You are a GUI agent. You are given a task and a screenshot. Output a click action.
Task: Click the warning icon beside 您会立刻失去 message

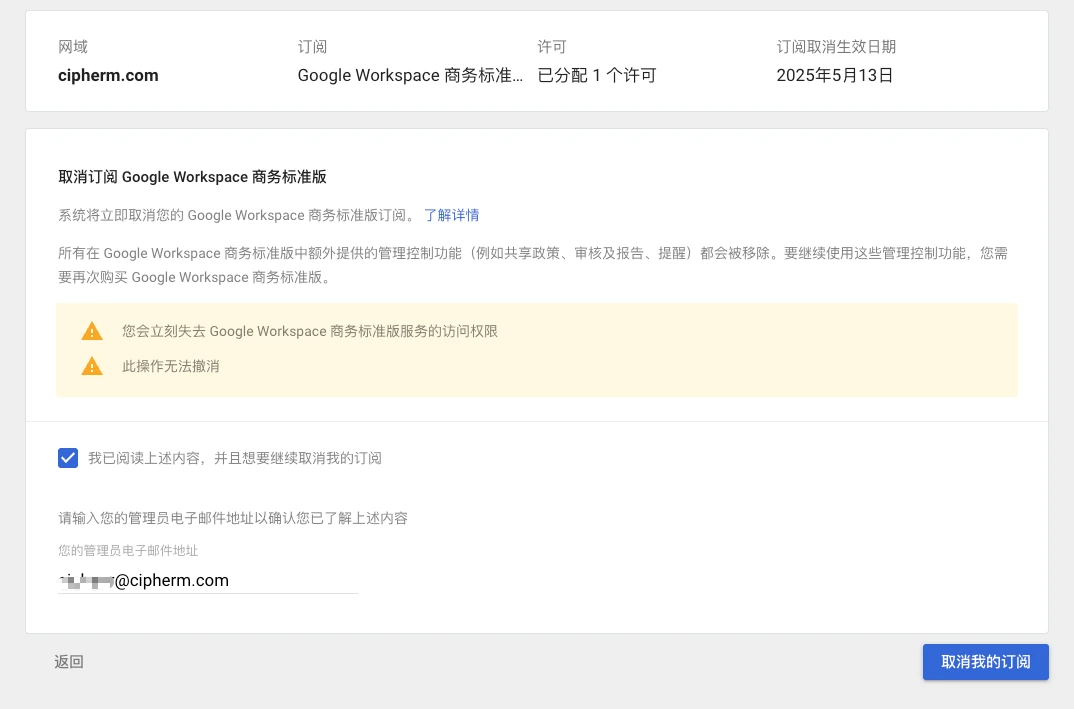[92, 332]
